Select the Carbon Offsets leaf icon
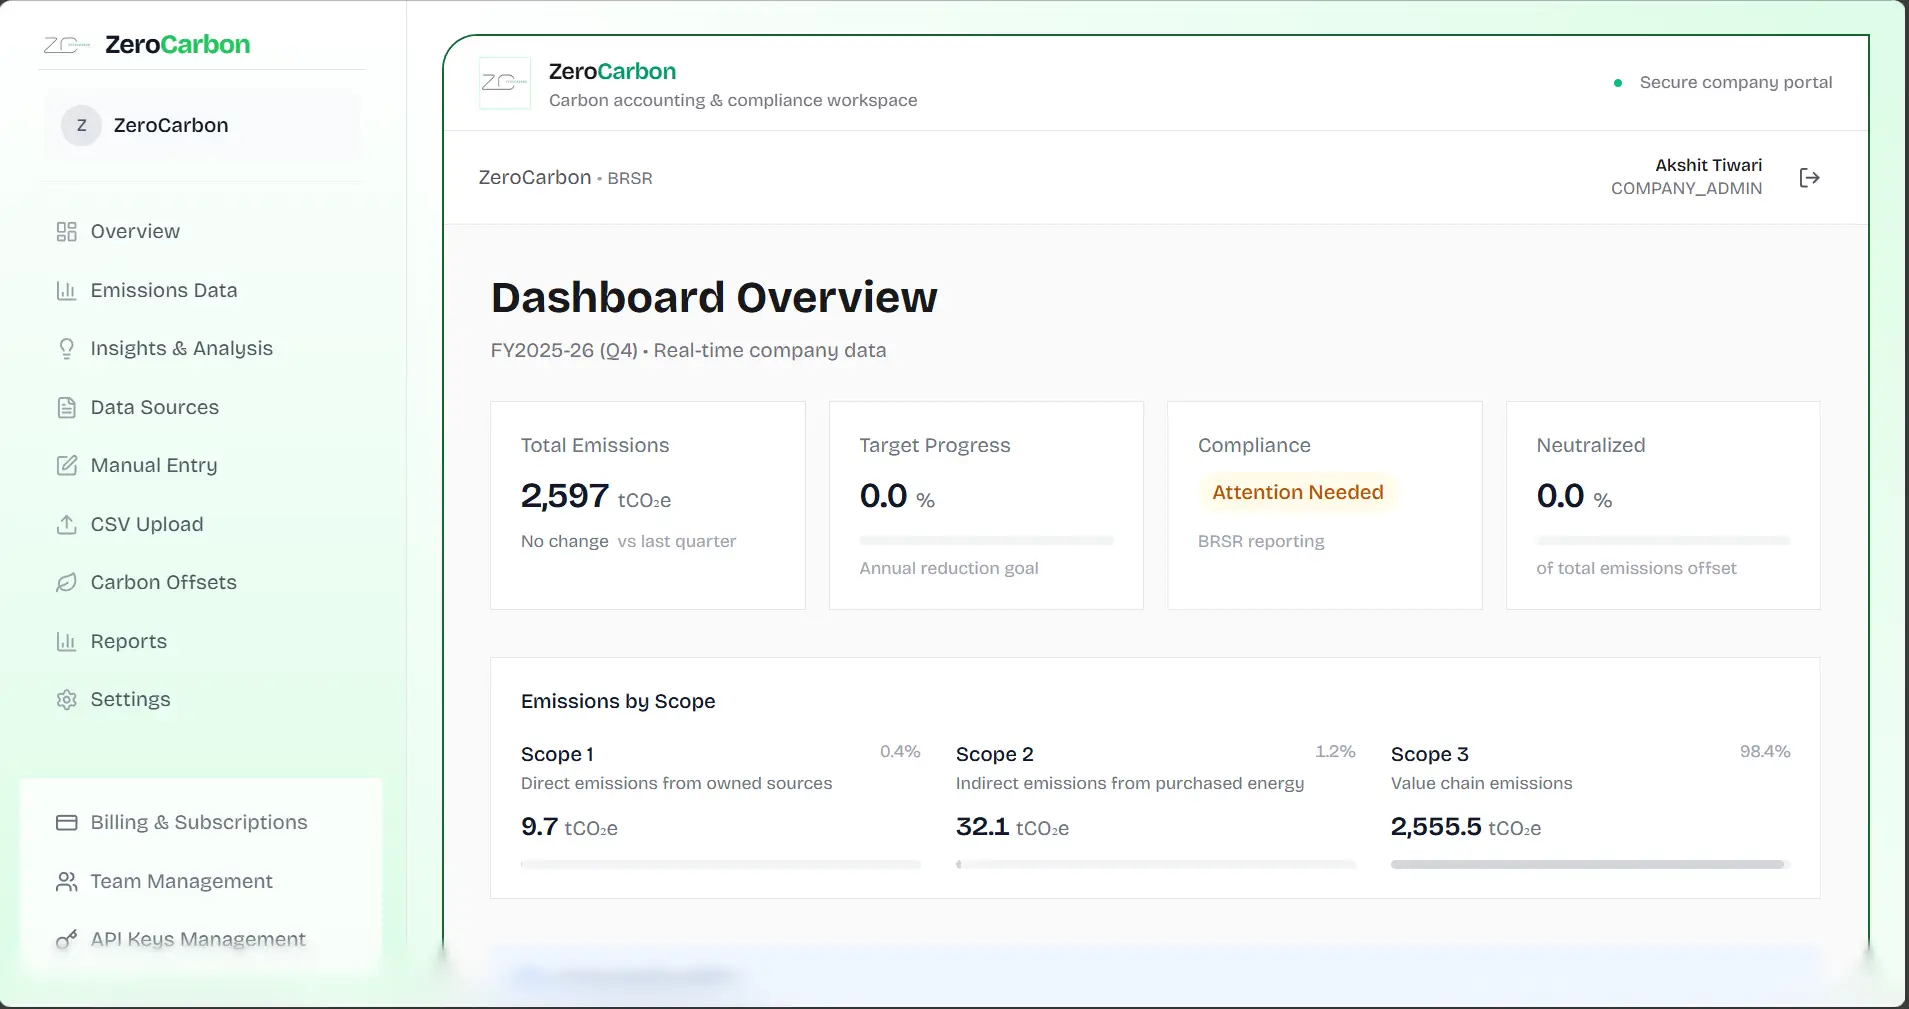This screenshot has height=1009, width=1909. 66,582
